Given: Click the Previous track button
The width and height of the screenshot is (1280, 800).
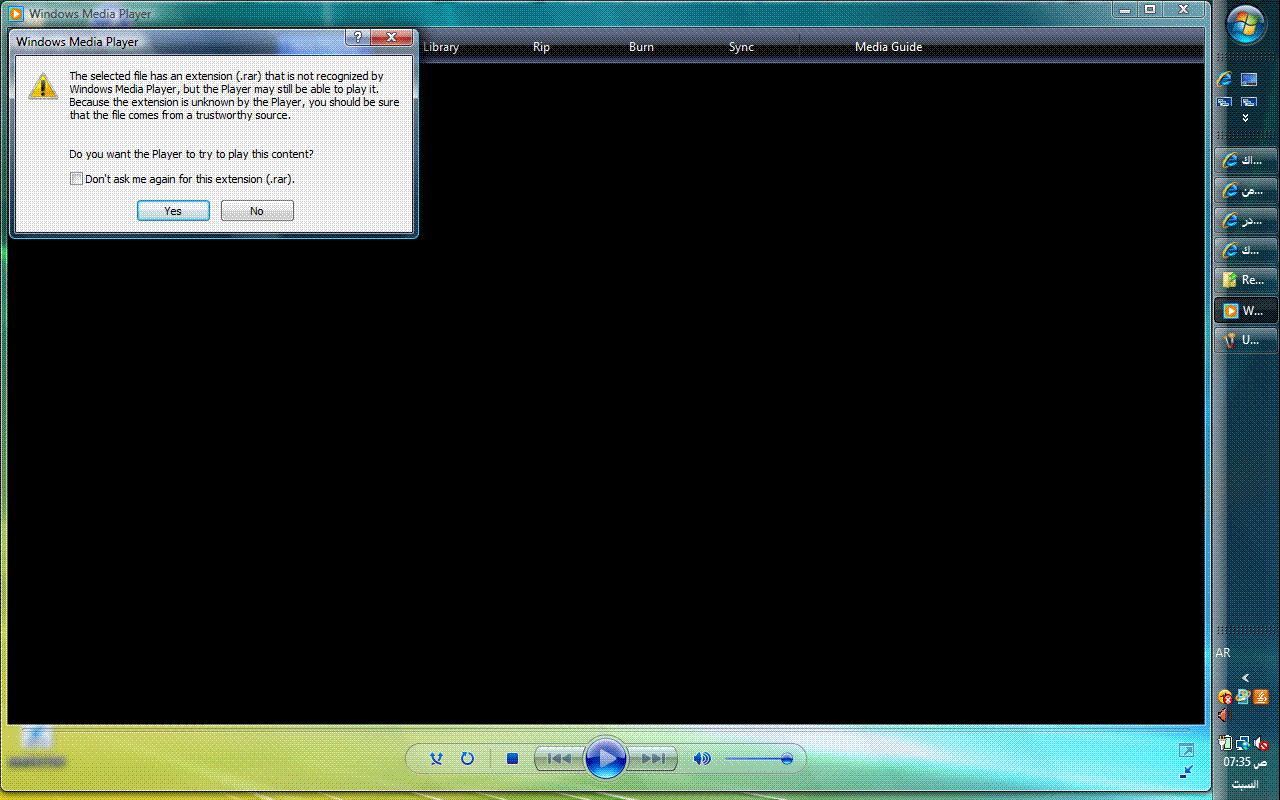Looking at the screenshot, I should coord(559,759).
